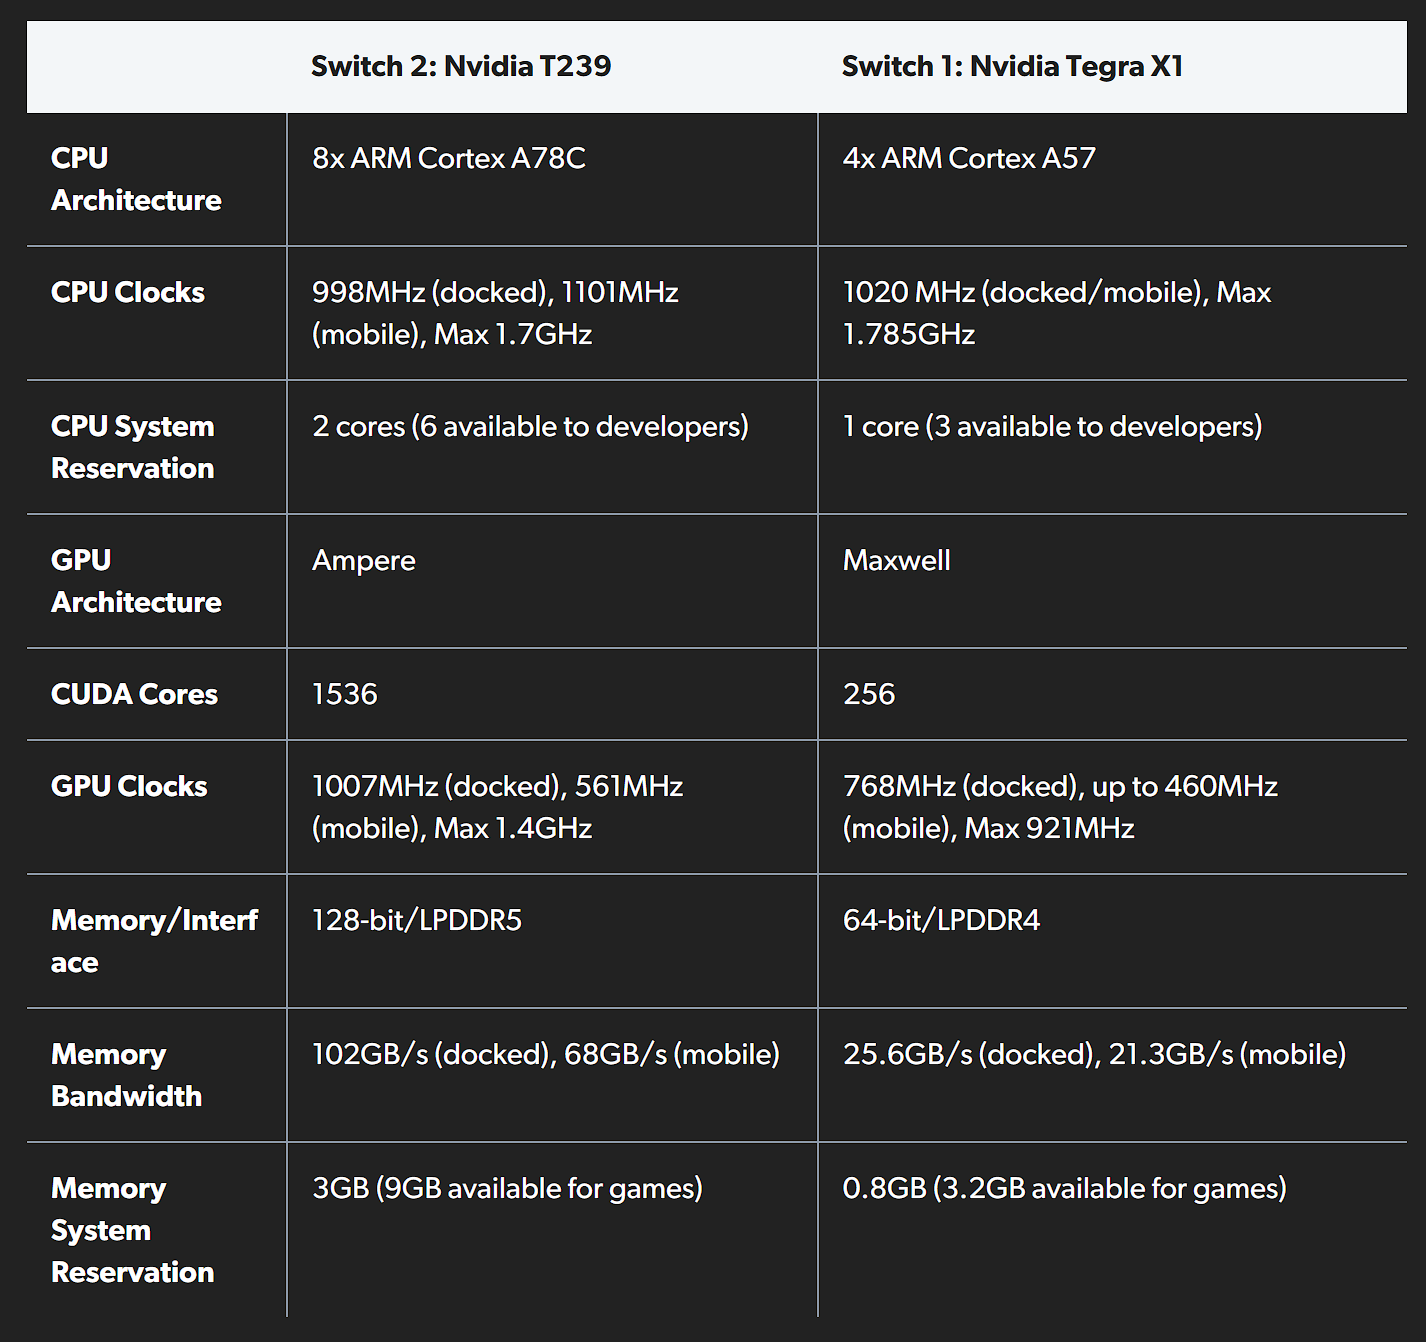This screenshot has width=1426, height=1342.
Task: Click the '8x ARM Cortex A78C' cell
Action: [449, 158]
